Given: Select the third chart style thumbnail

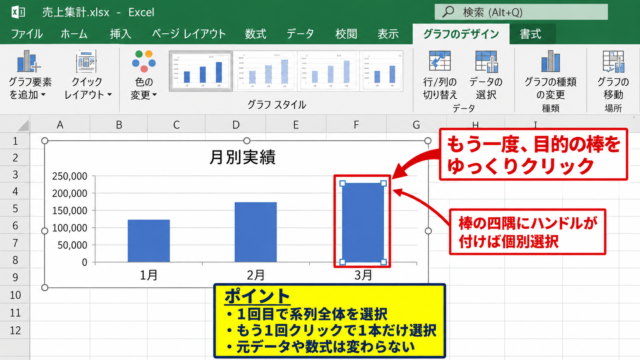Looking at the screenshot, I should click(329, 71).
